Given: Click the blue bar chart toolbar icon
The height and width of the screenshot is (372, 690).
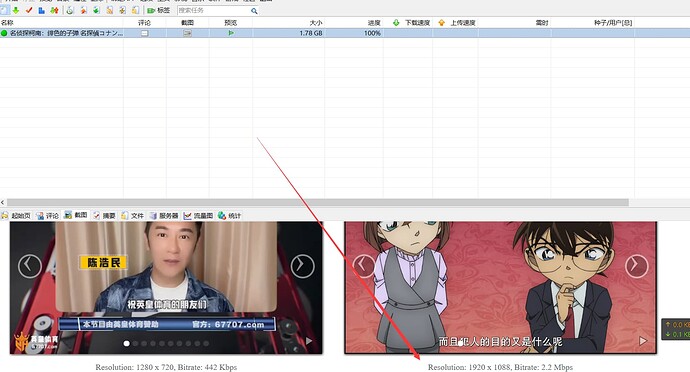Looking at the screenshot, I should coord(41,10).
